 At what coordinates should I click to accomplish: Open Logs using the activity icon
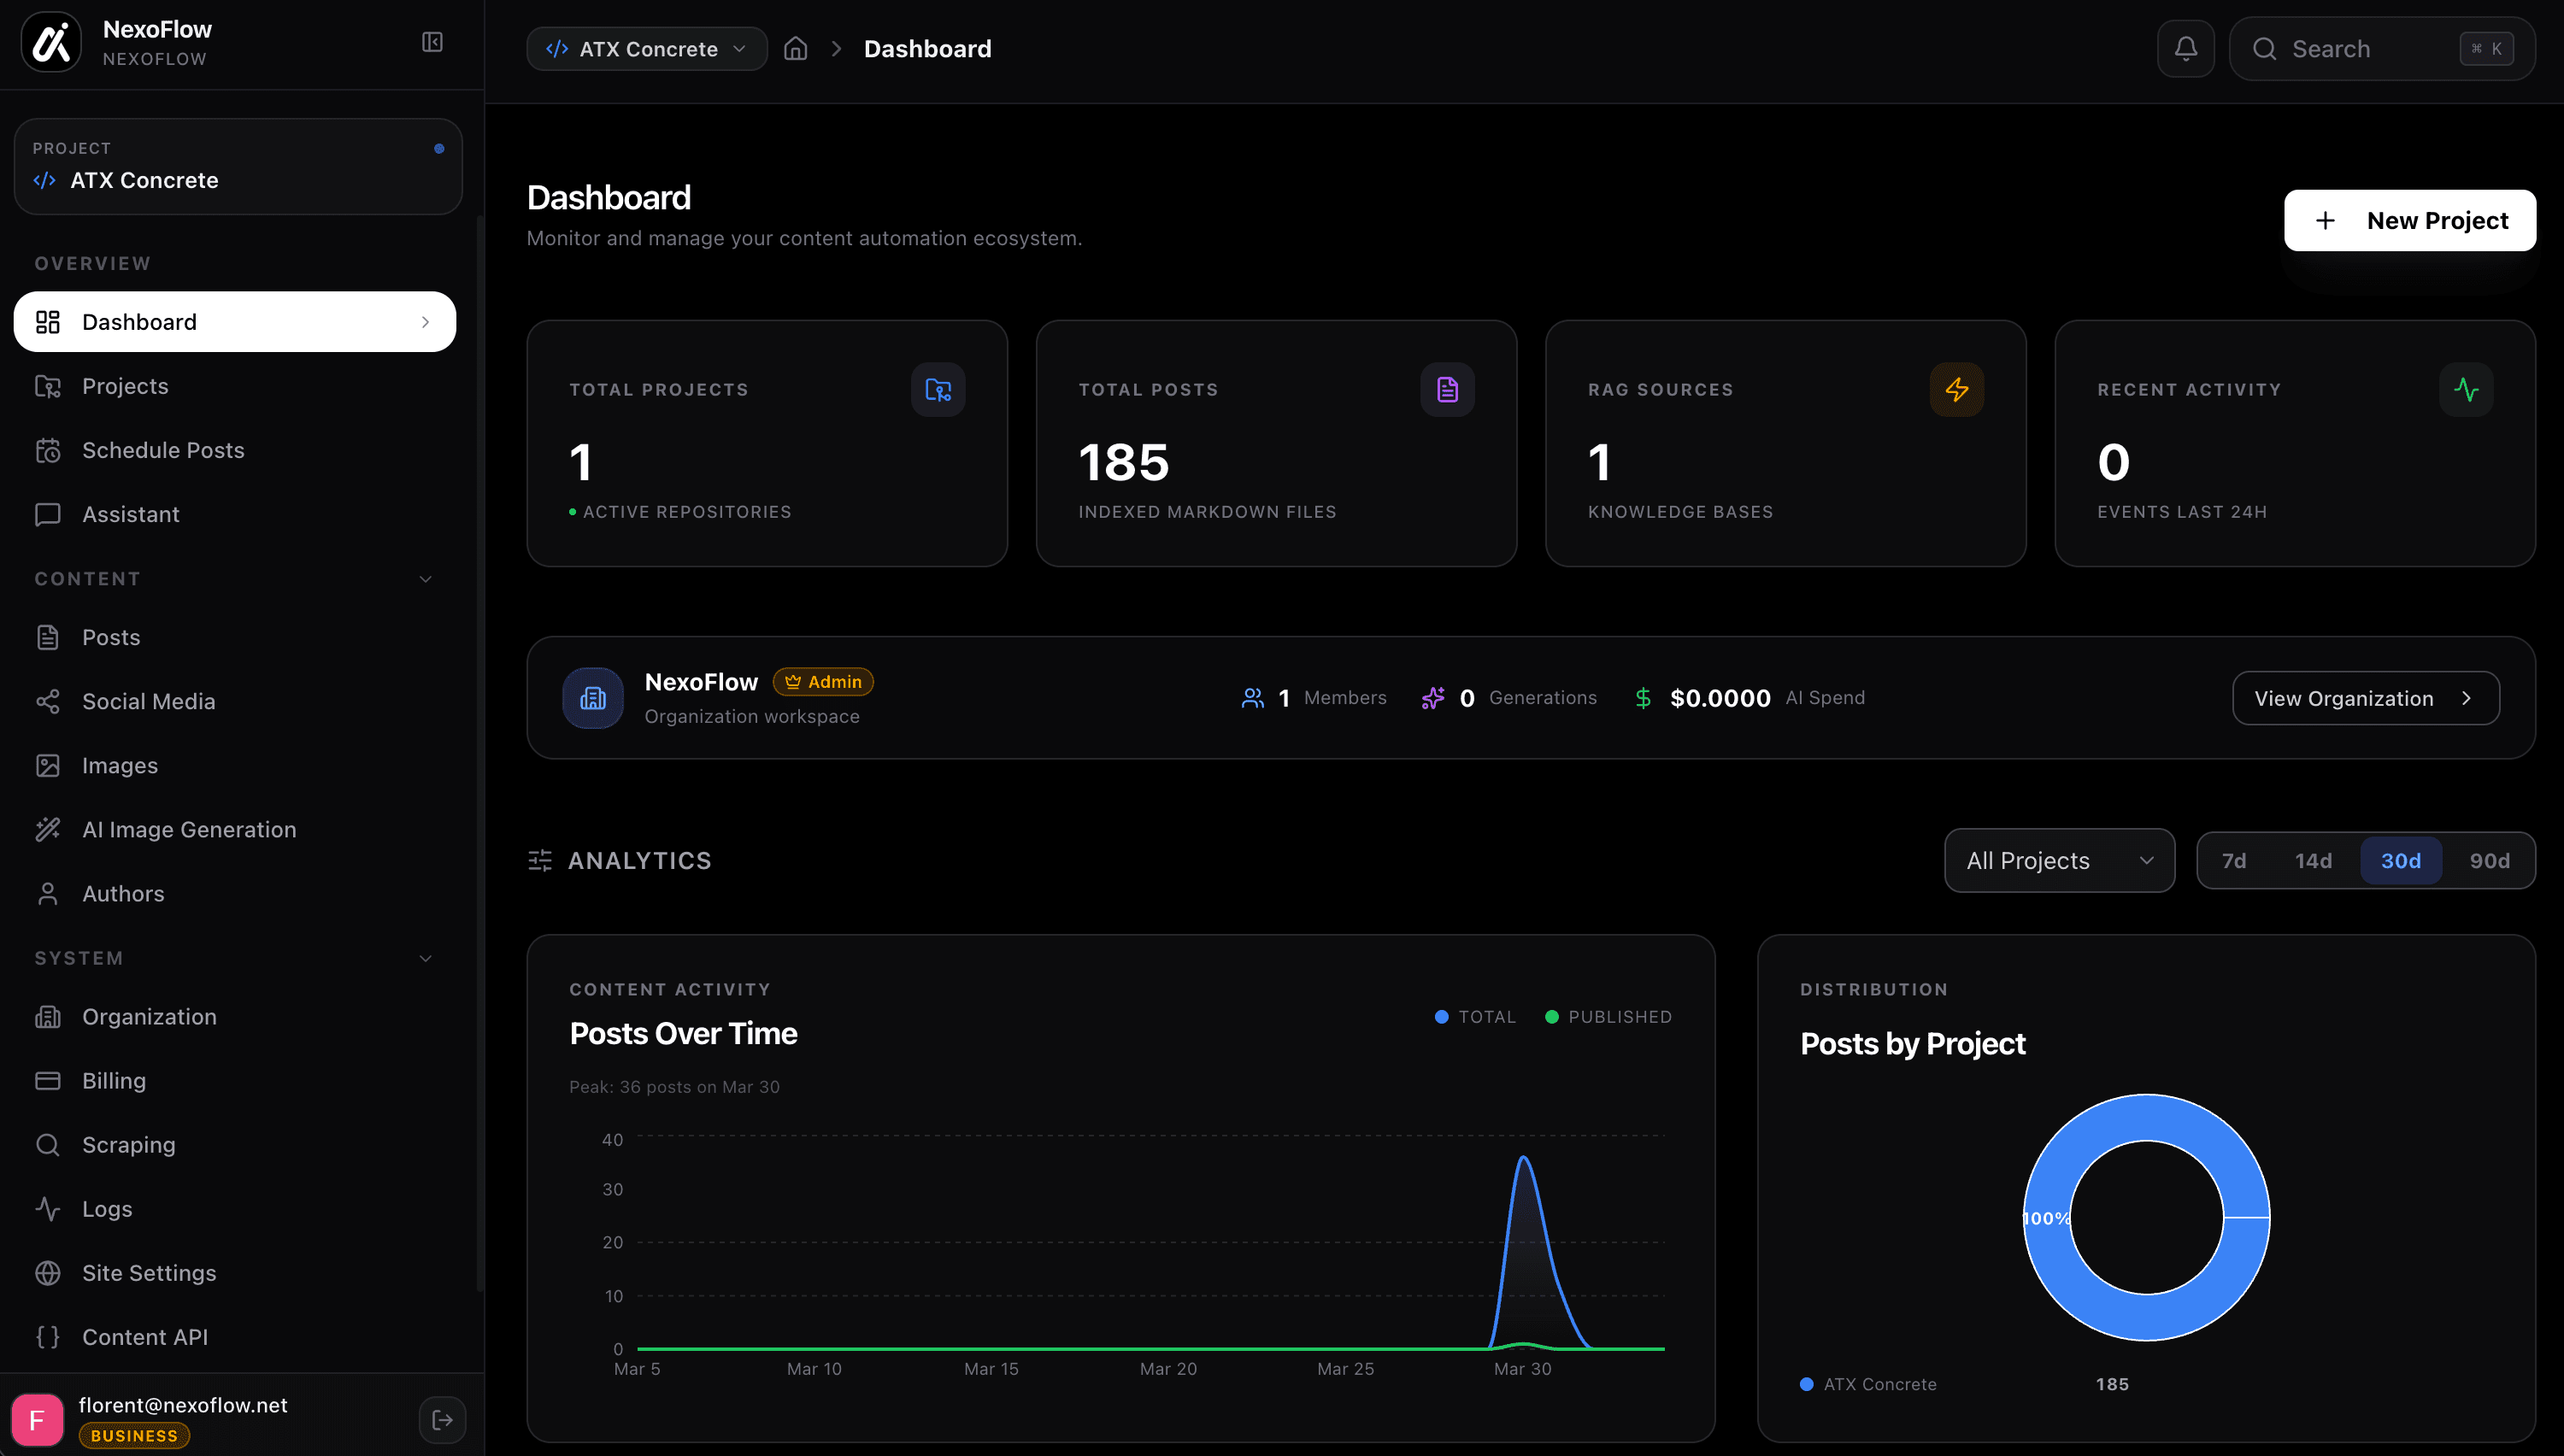[49, 1208]
